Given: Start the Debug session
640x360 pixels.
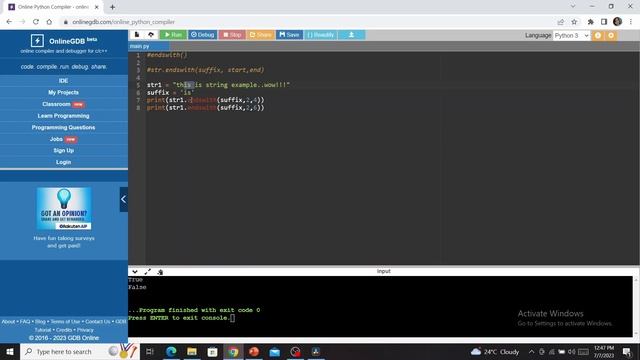Looking at the screenshot, I should click(x=202, y=35).
